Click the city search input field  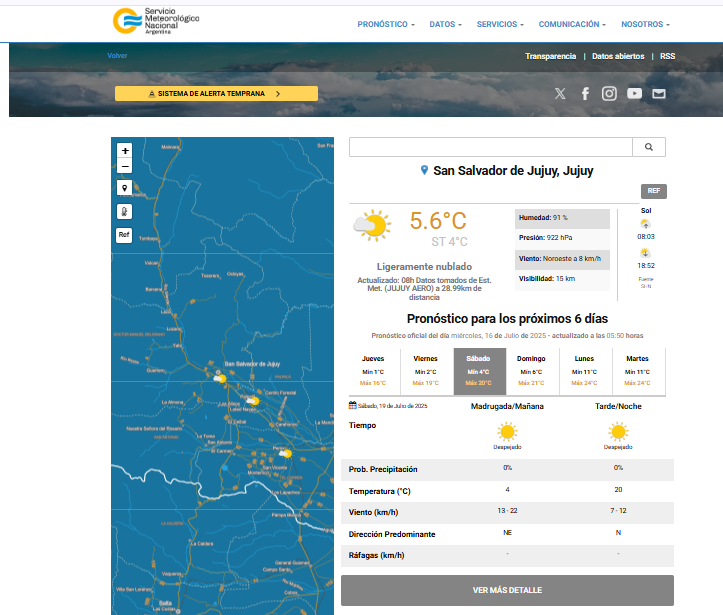490,147
